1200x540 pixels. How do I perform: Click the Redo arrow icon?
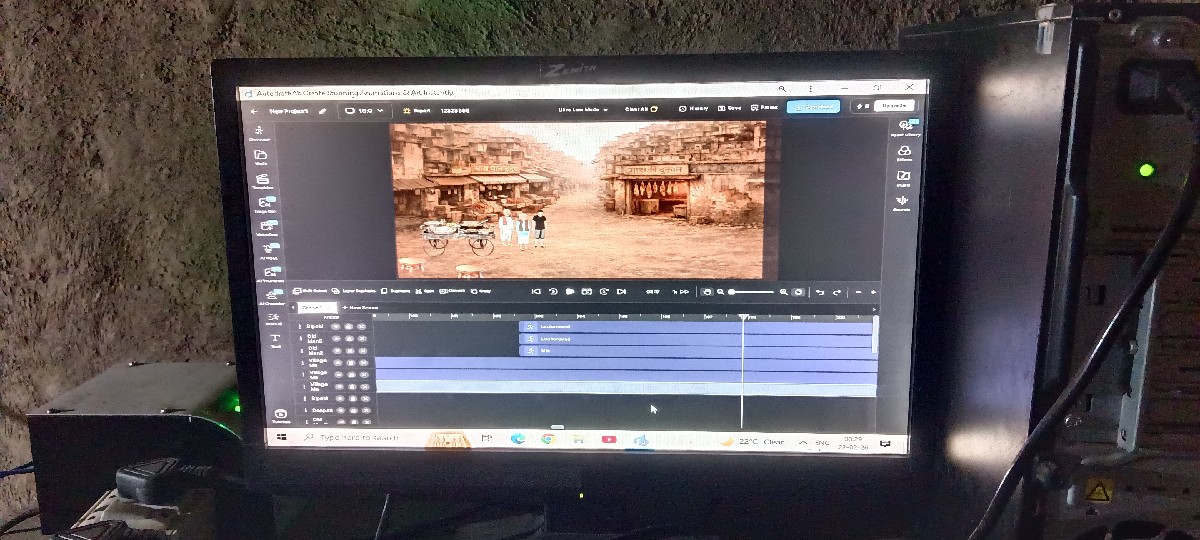[836, 292]
